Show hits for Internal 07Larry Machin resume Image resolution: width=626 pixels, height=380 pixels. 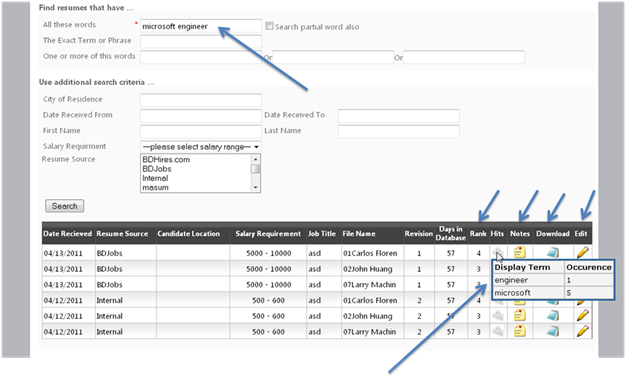pyautogui.click(x=497, y=331)
